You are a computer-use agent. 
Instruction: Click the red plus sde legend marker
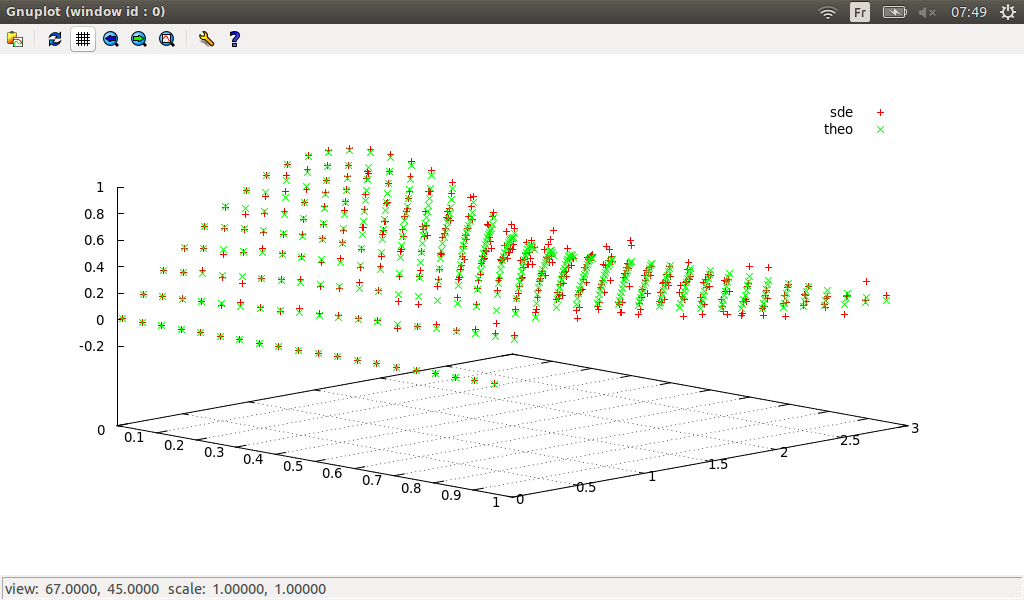881,113
